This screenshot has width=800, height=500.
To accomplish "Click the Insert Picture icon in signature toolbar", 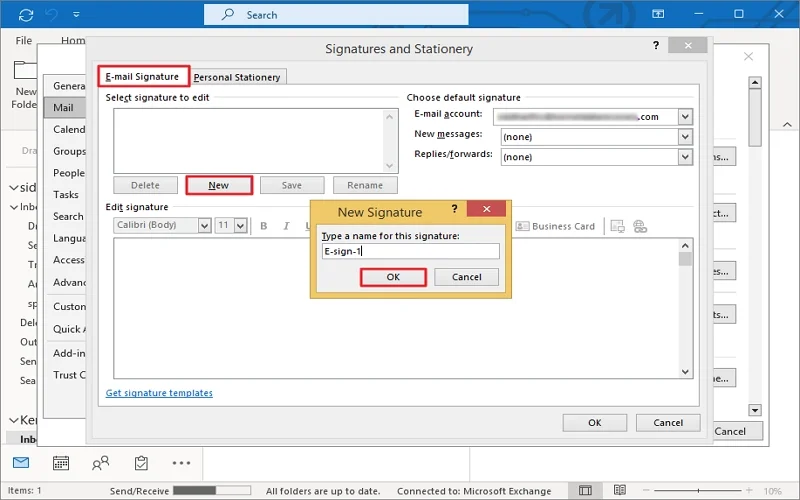I will [x=617, y=226].
